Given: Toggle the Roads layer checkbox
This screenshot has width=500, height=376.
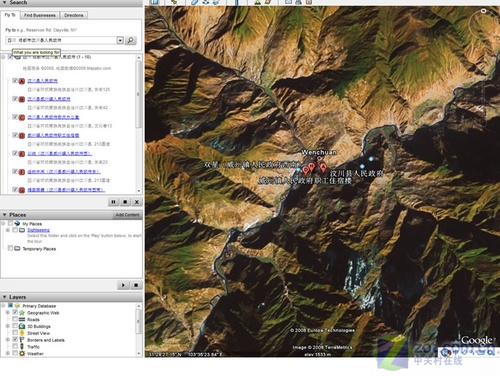Looking at the screenshot, I should click(15, 319).
